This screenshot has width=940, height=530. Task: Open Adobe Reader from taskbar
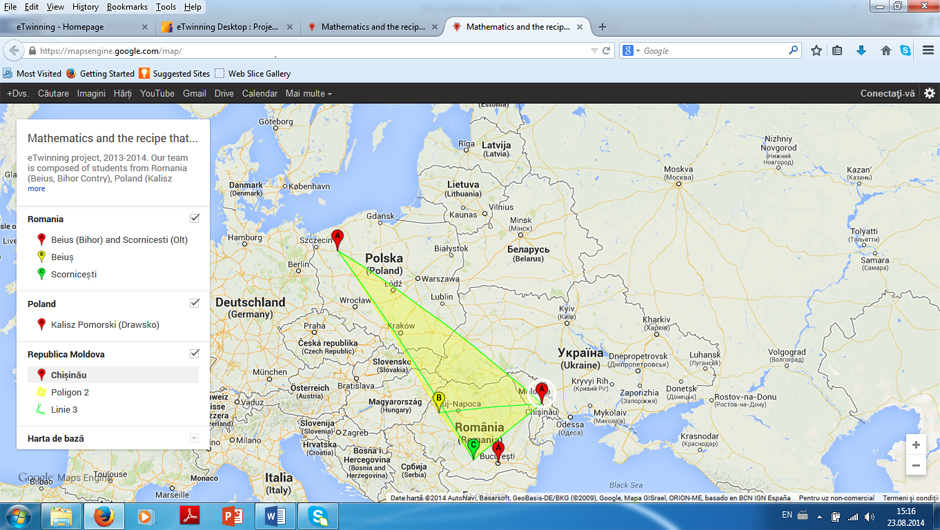189,516
